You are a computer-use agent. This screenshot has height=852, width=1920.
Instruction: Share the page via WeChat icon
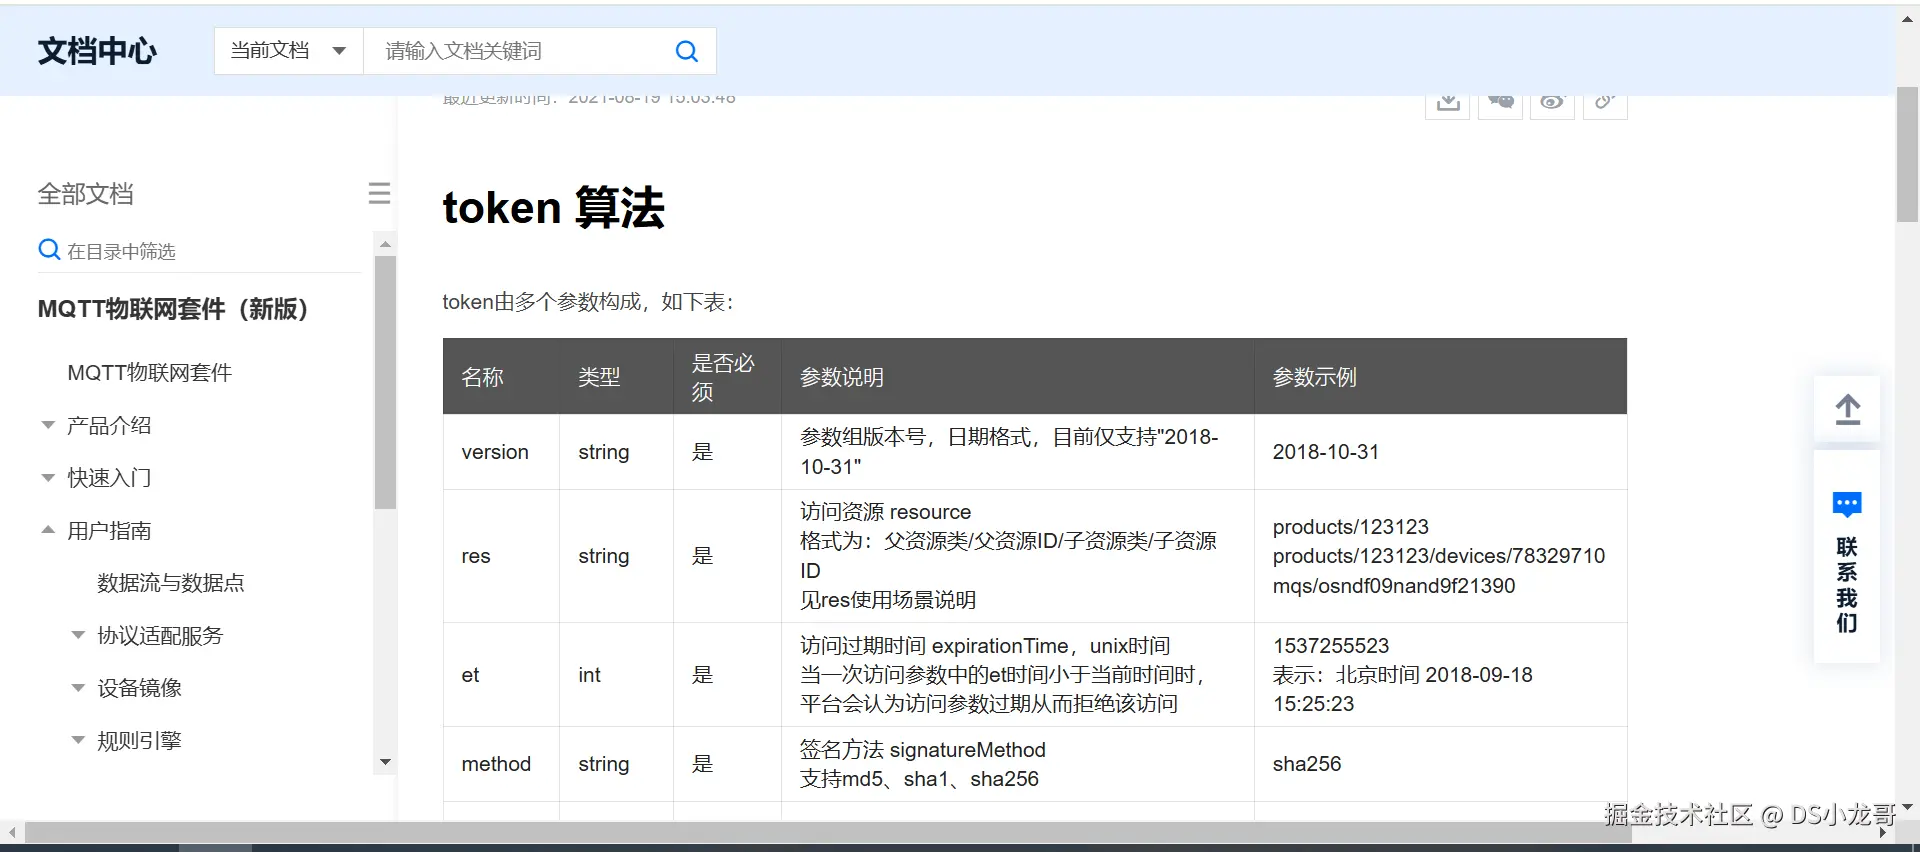pyautogui.click(x=1500, y=104)
